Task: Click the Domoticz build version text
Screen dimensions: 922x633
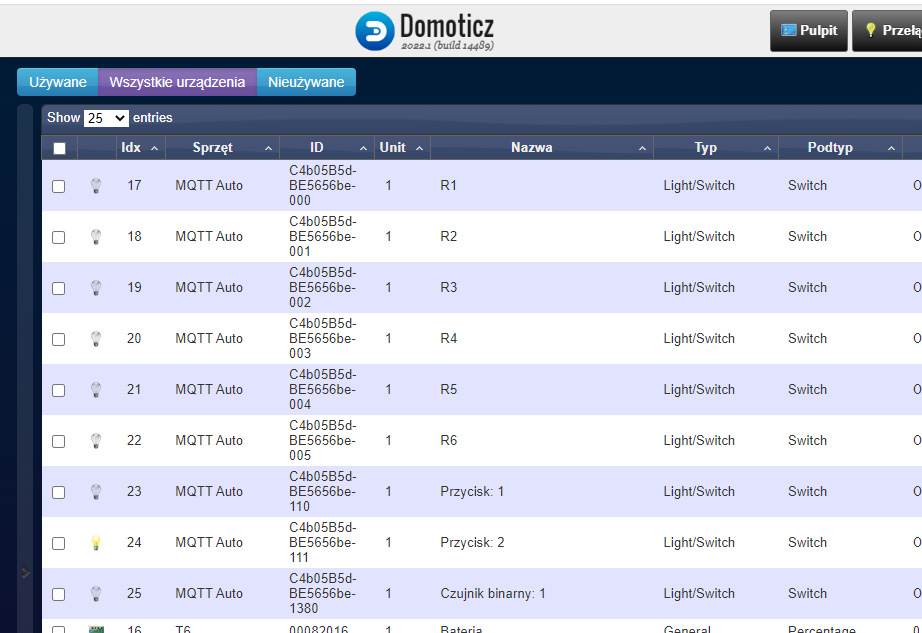Action: tap(447, 46)
